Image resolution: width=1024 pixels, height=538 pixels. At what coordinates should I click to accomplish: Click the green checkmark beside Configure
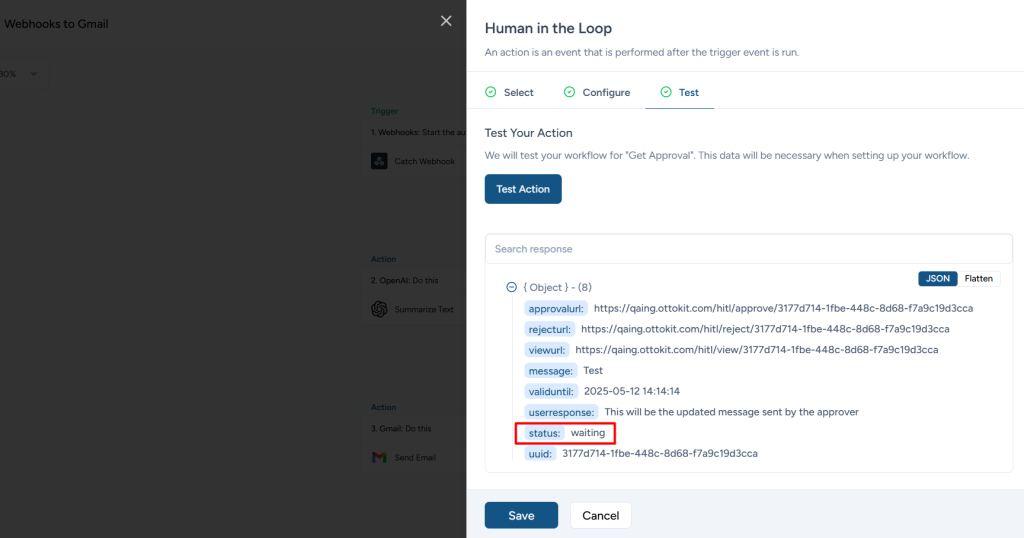(570, 92)
